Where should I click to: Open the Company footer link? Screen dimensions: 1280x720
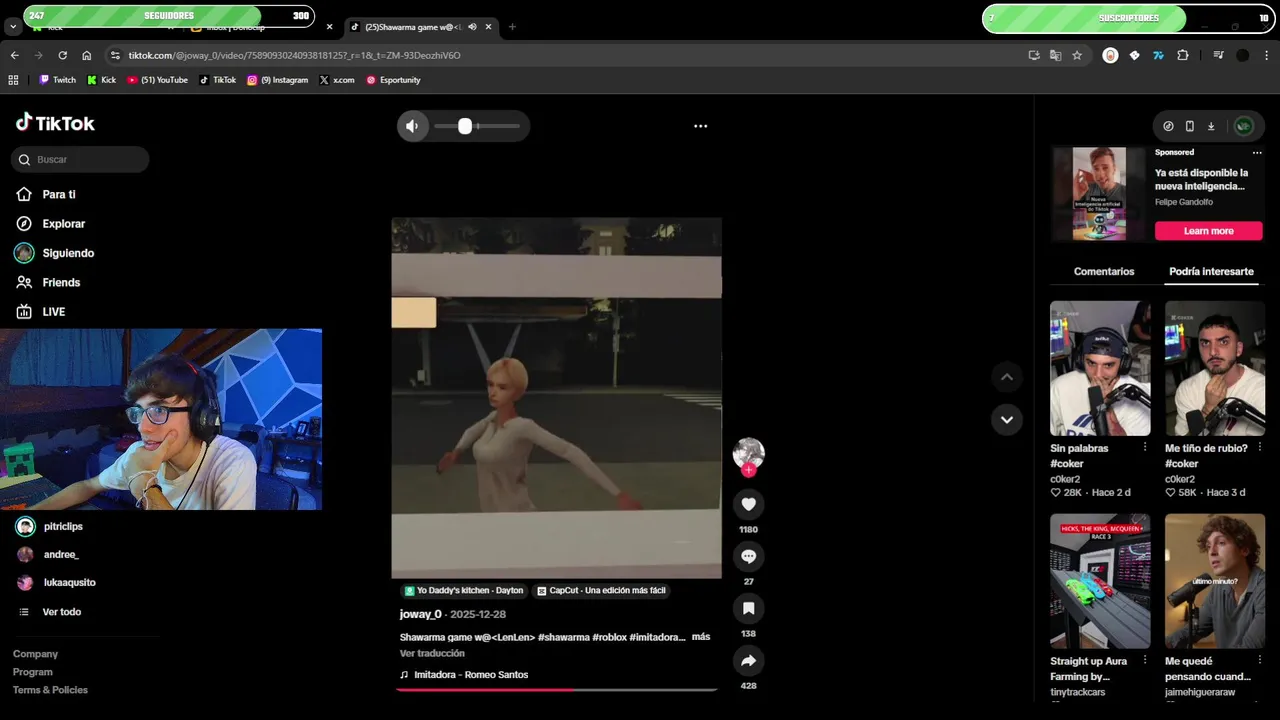pos(35,654)
